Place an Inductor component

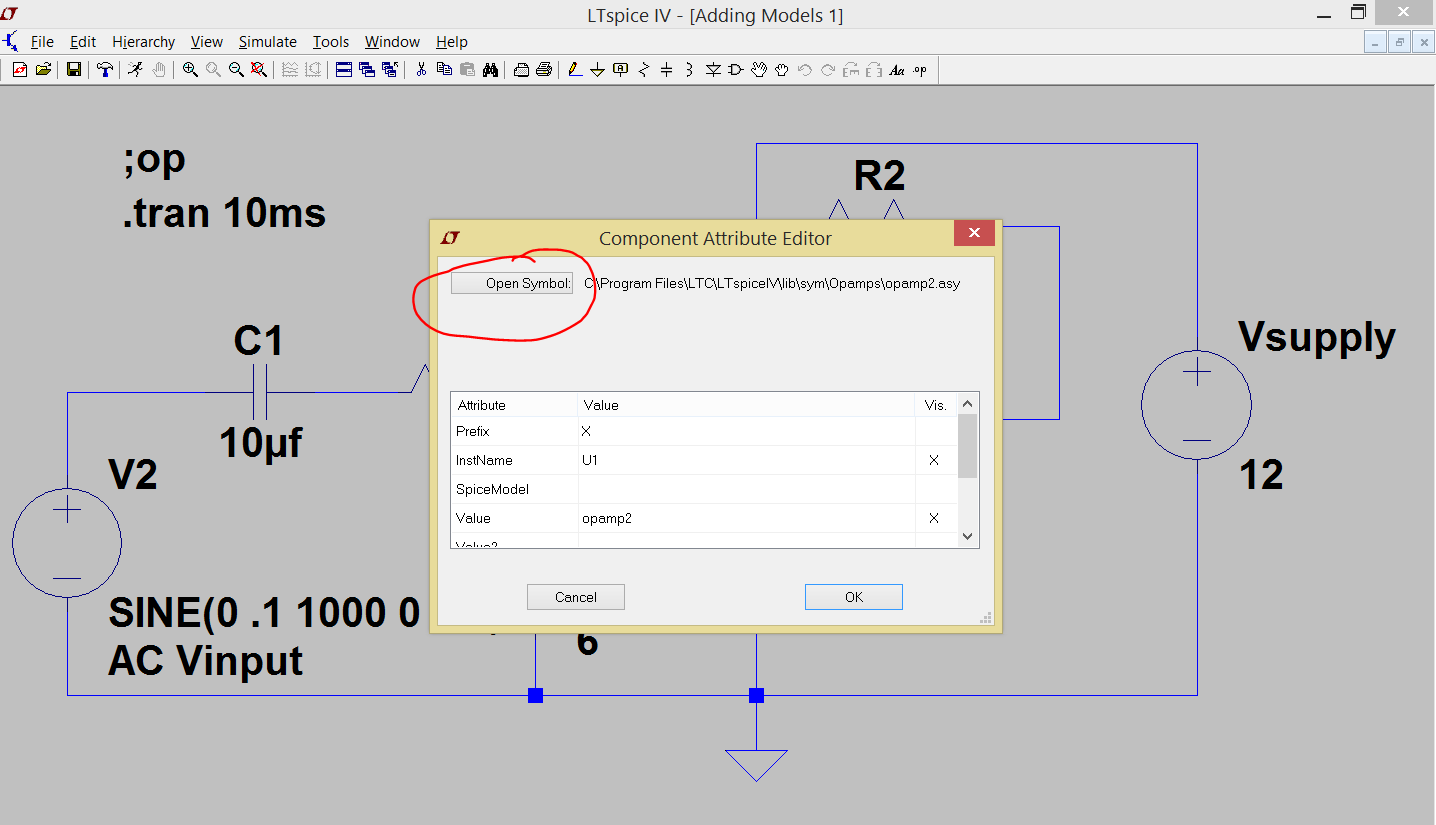690,70
